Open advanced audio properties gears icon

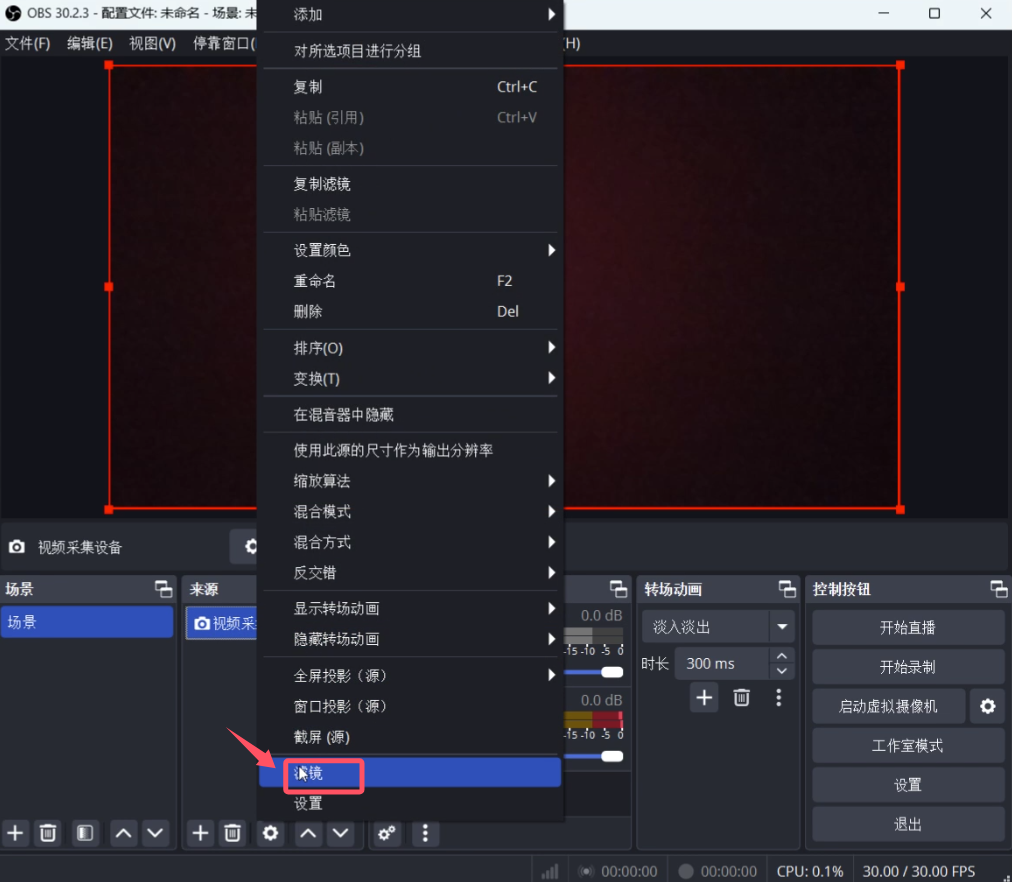click(387, 832)
